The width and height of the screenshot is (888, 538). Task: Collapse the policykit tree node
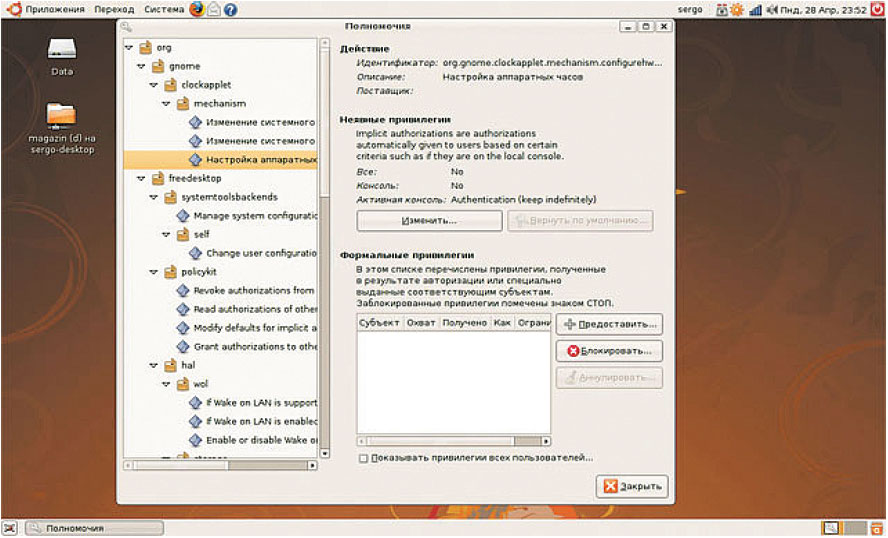[x=153, y=271]
